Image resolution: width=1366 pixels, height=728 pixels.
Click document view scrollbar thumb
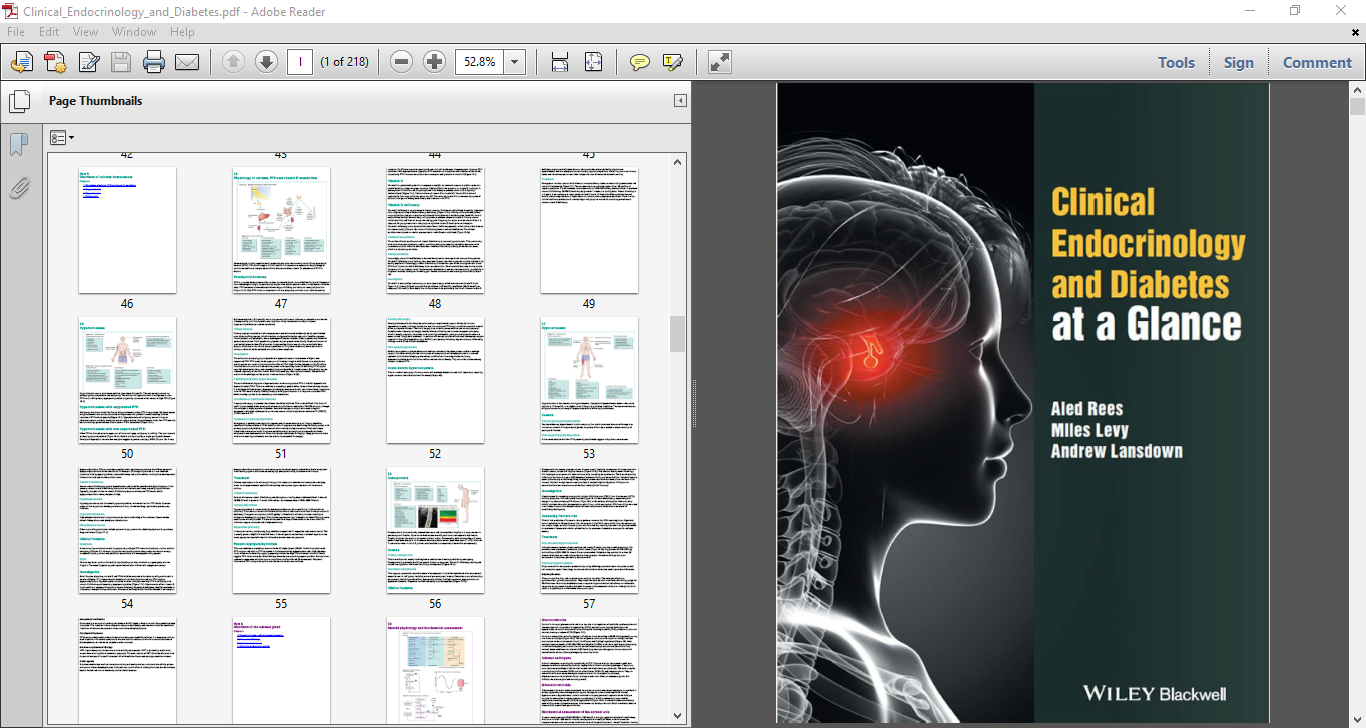(1357, 107)
